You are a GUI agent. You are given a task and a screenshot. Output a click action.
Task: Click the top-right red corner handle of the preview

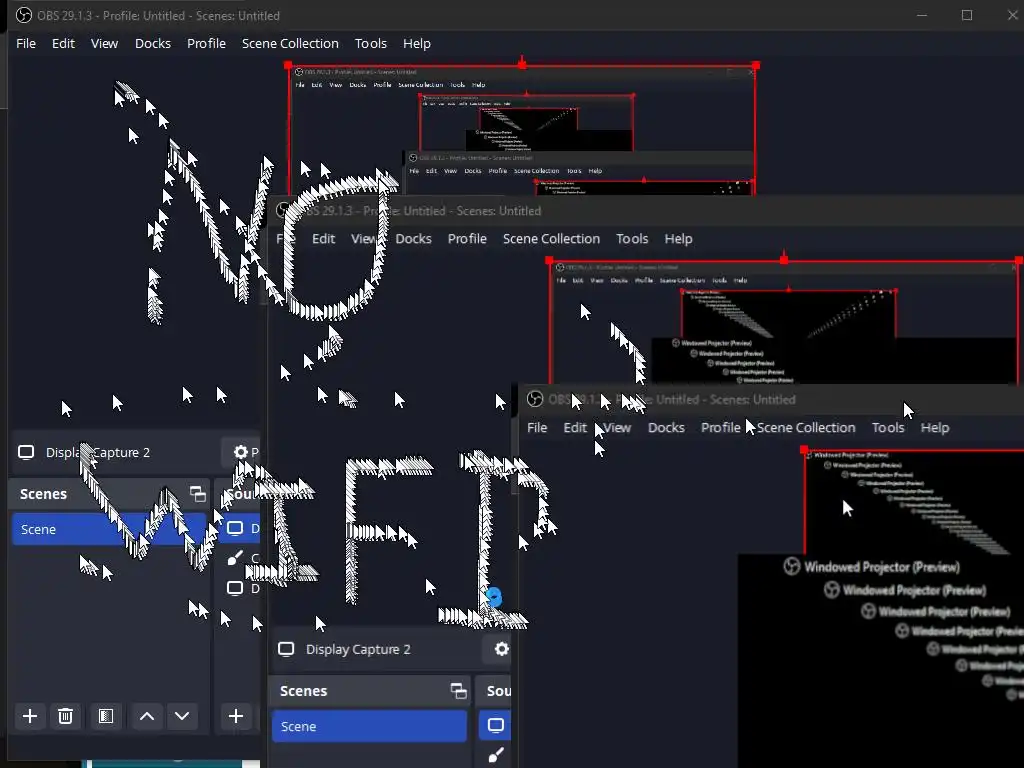click(756, 65)
